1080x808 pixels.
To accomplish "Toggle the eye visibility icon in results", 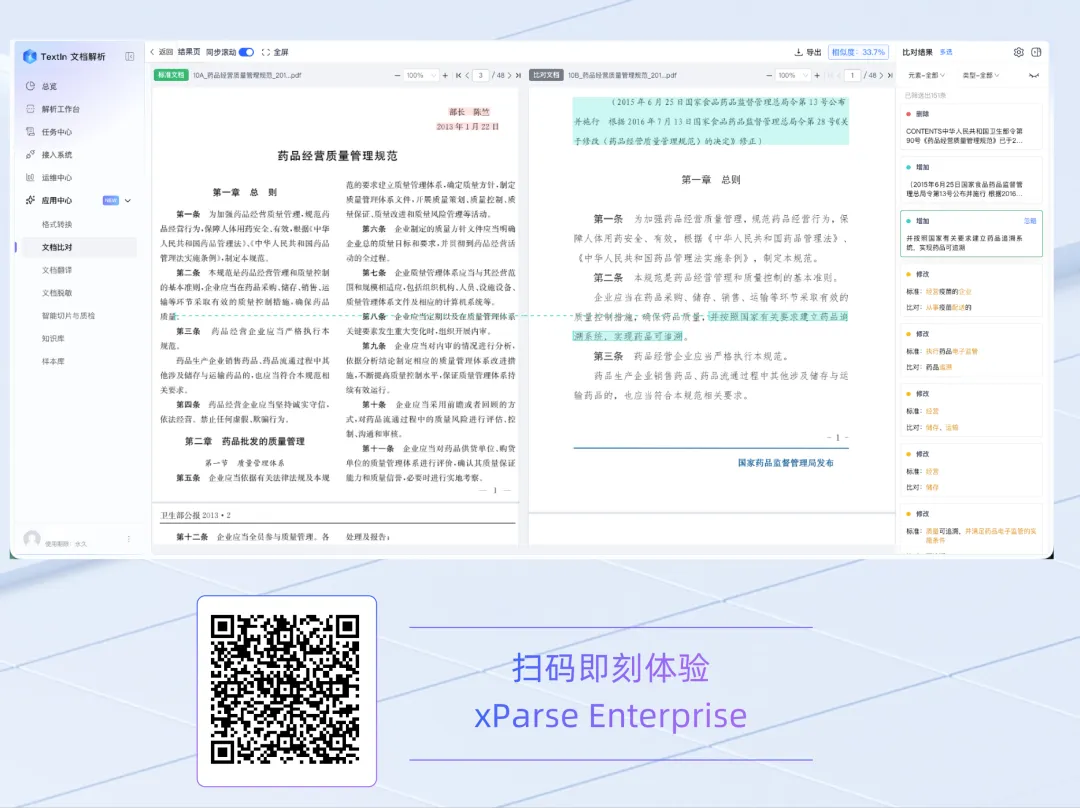I will click(x=1034, y=75).
